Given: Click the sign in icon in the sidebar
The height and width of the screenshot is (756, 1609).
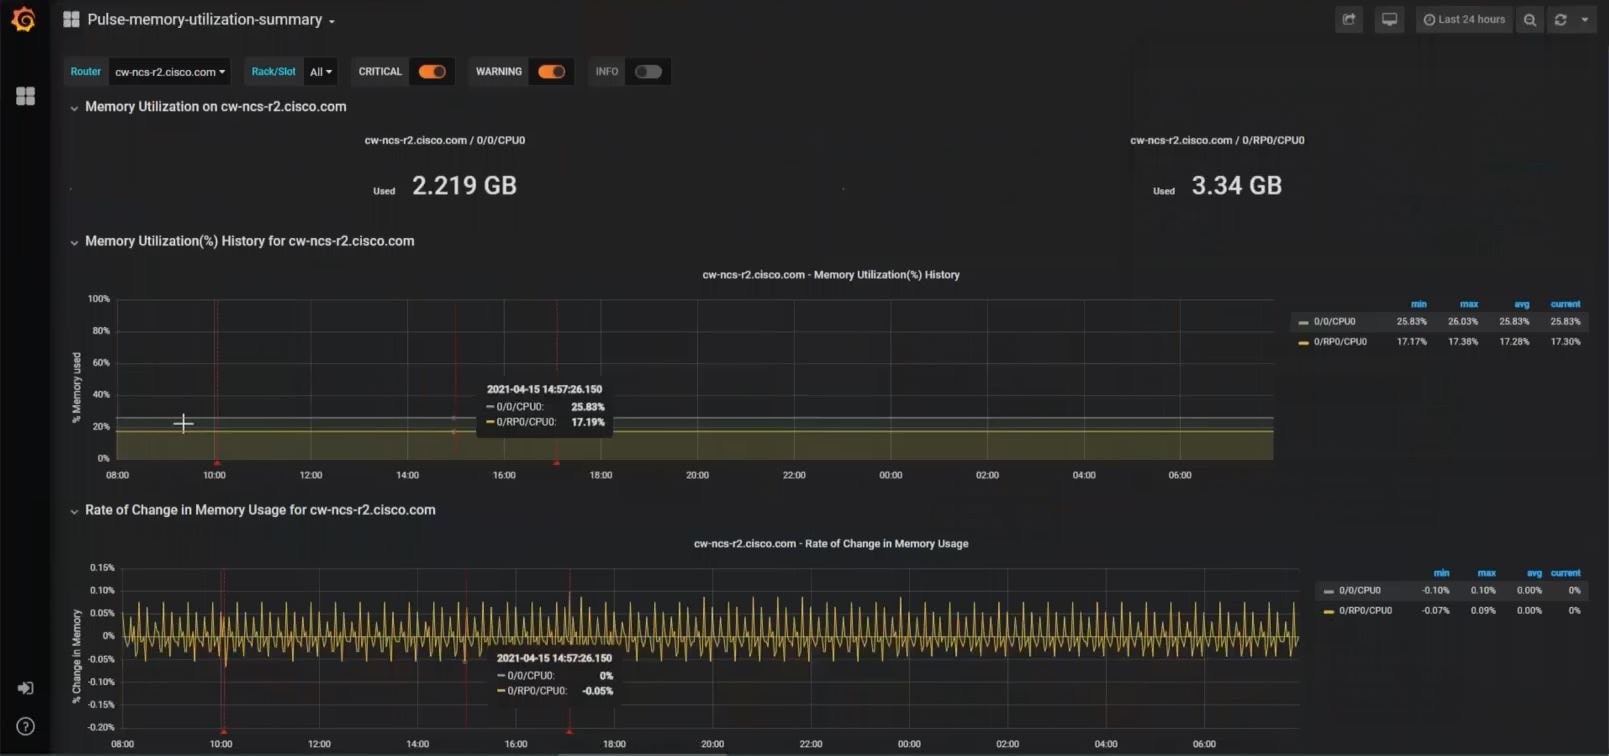Looking at the screenshot, I should [x=26, y=688].
